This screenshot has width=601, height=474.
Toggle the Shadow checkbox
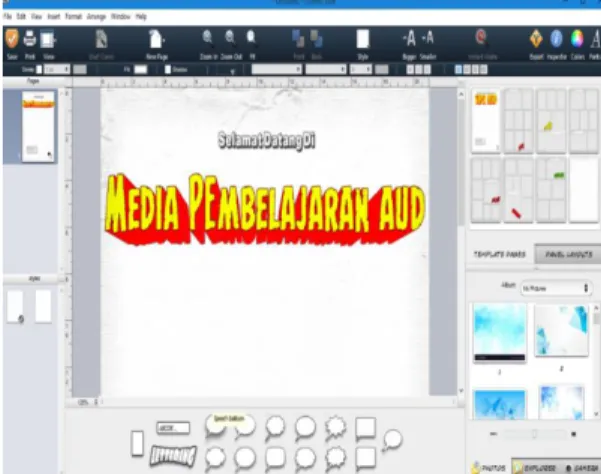point(167,69)
